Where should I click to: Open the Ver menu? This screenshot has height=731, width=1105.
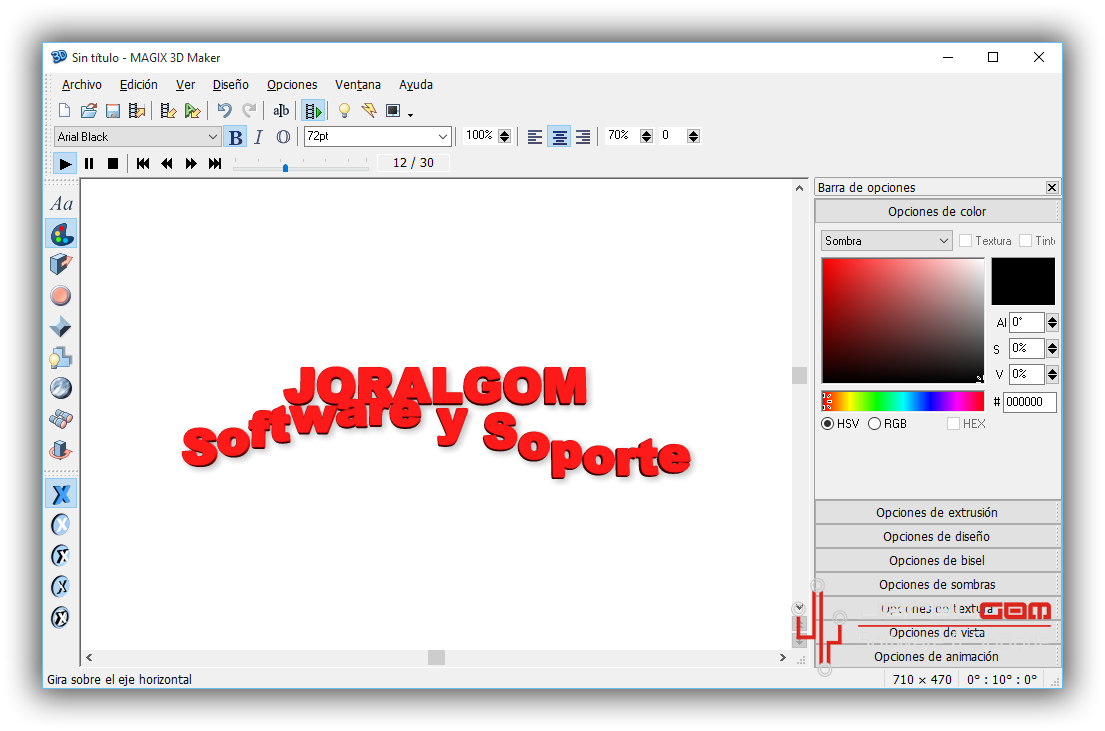pos(185,85)
